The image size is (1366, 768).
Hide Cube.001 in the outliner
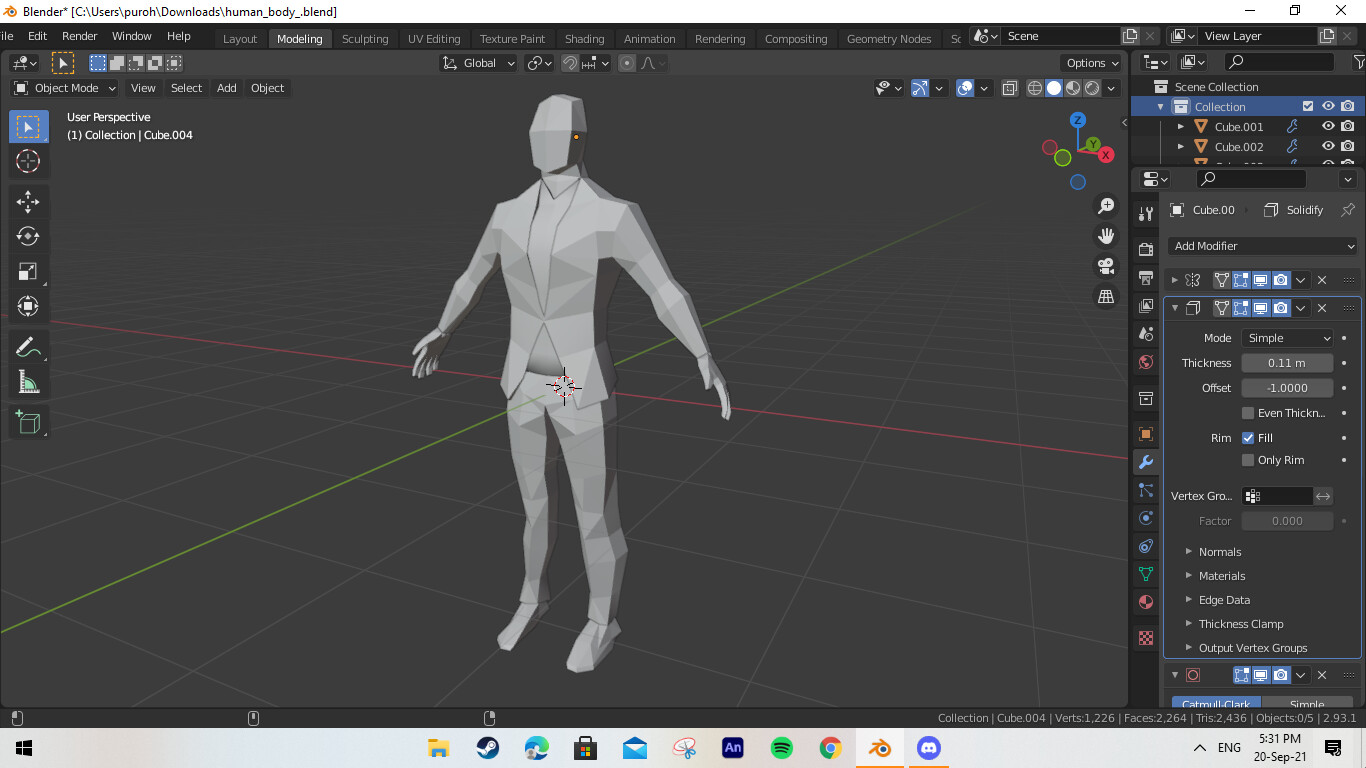[x=1327, y=126]
